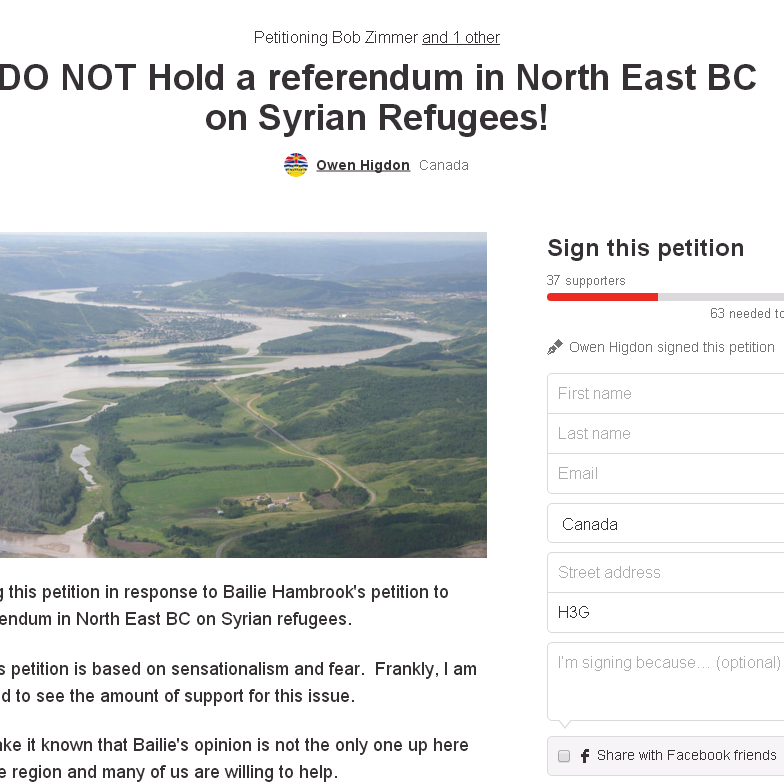Click the Street address field
This screenshot has width=784, height=784.
click(x=666, y=572)
